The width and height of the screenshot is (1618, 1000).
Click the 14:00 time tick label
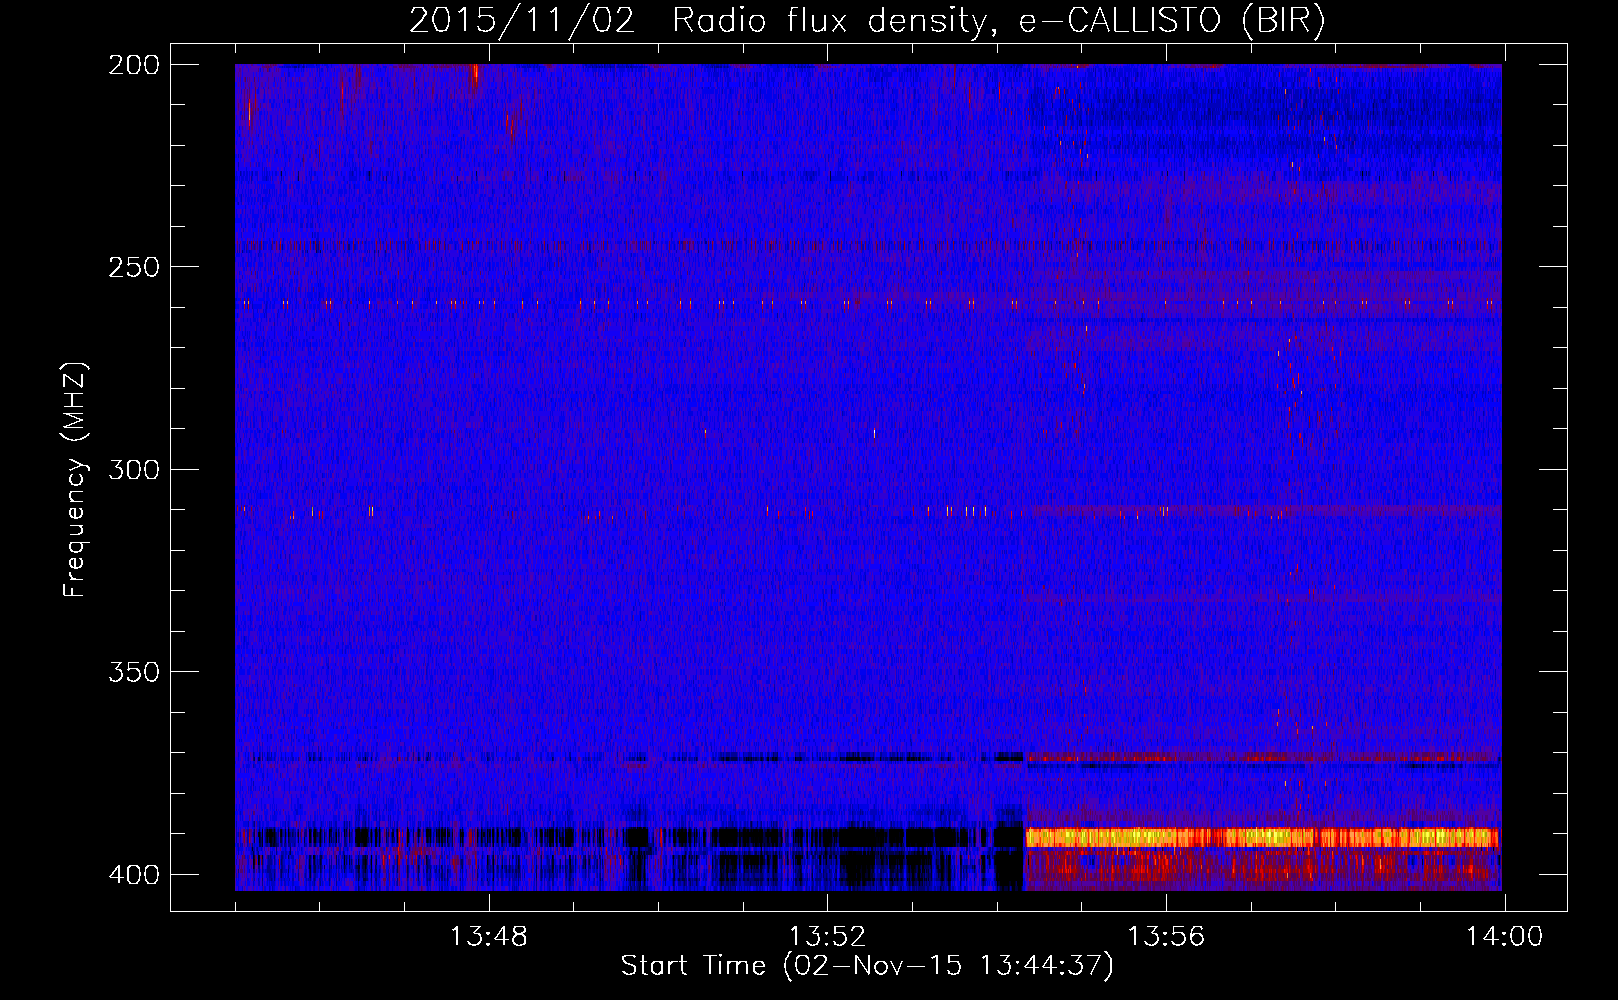pos(1504,937)
